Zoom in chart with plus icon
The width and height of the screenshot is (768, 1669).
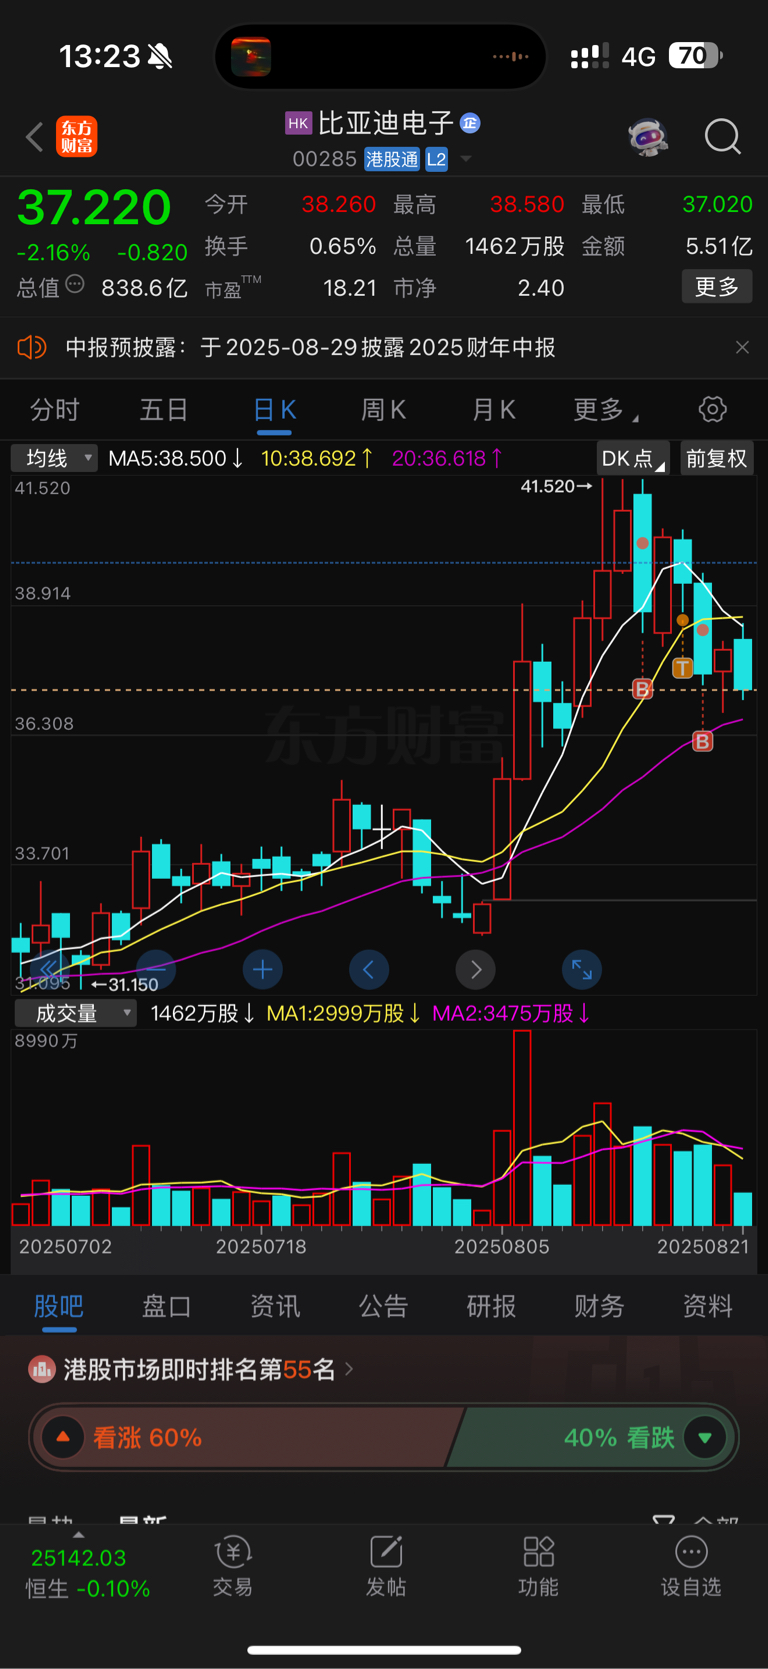(262, 969)
